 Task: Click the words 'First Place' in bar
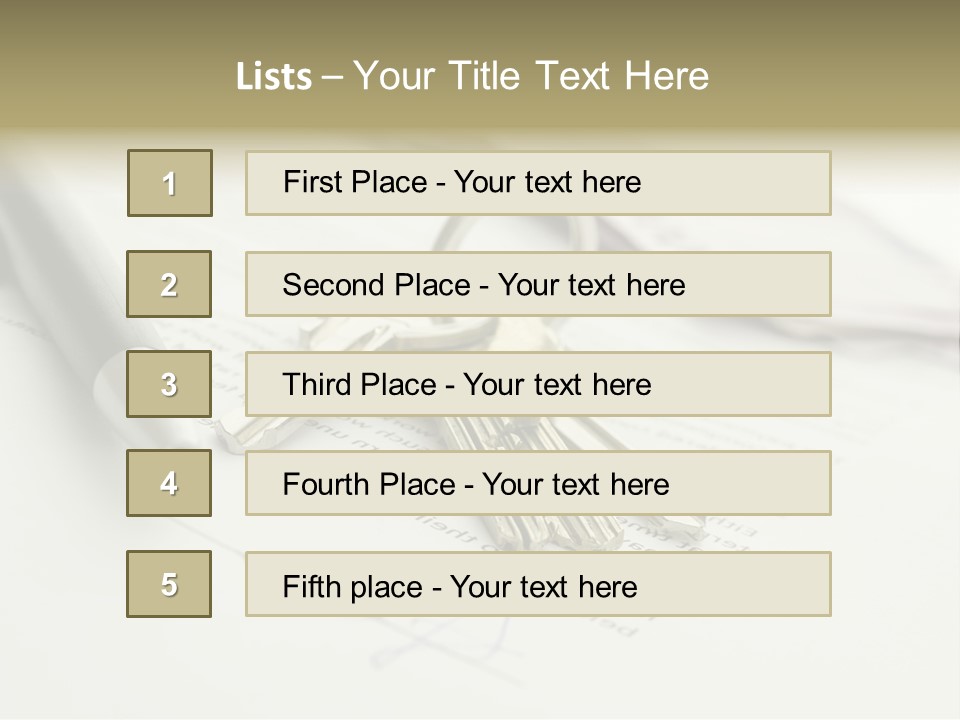(x=354, y=182)
